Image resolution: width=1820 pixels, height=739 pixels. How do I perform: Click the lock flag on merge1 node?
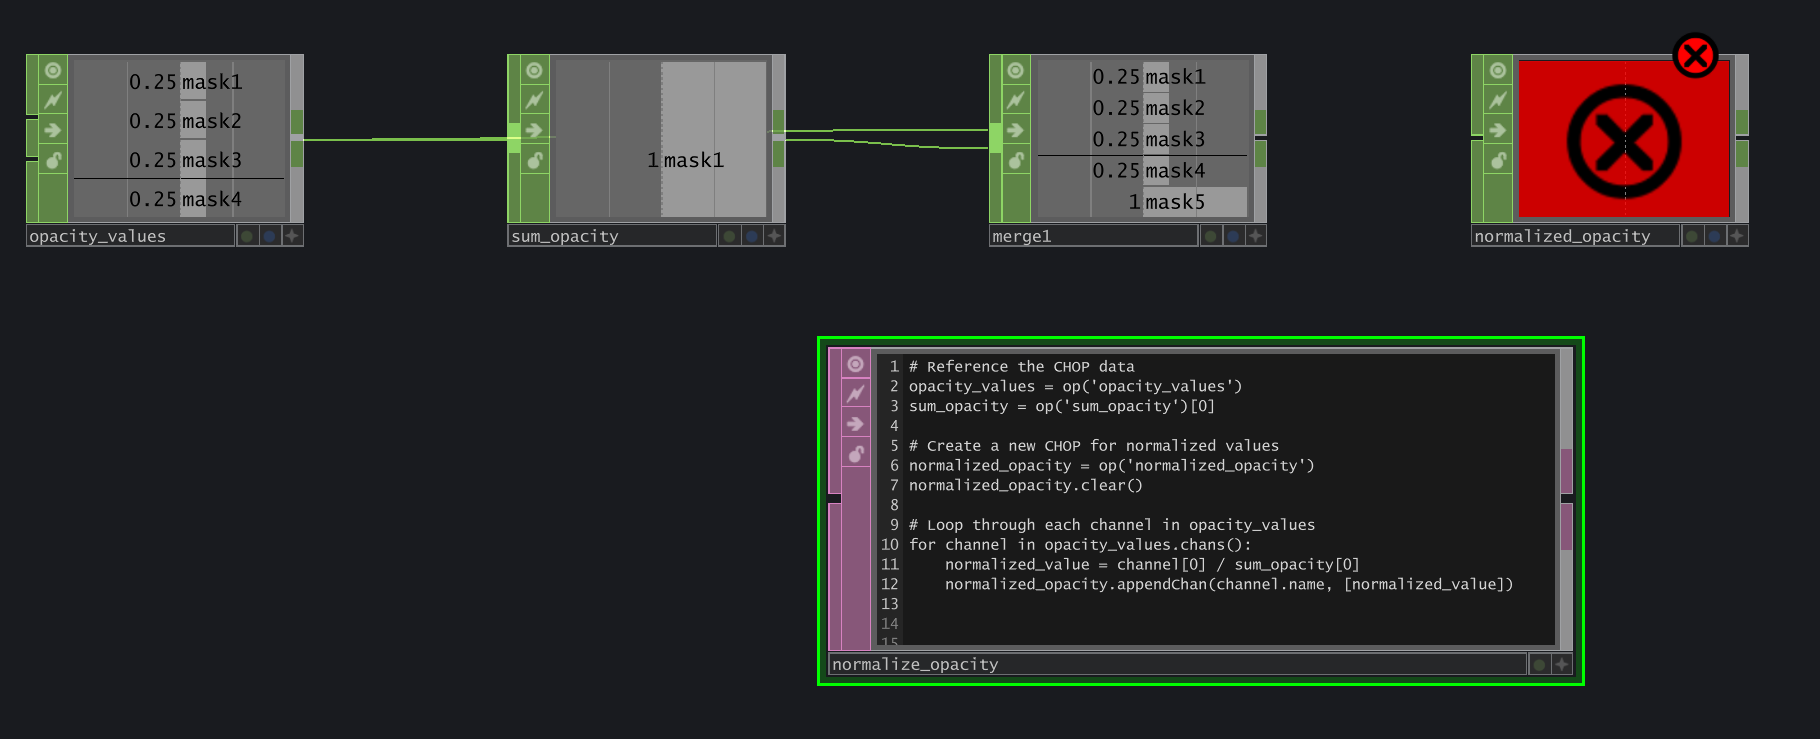coord(1015,160)
